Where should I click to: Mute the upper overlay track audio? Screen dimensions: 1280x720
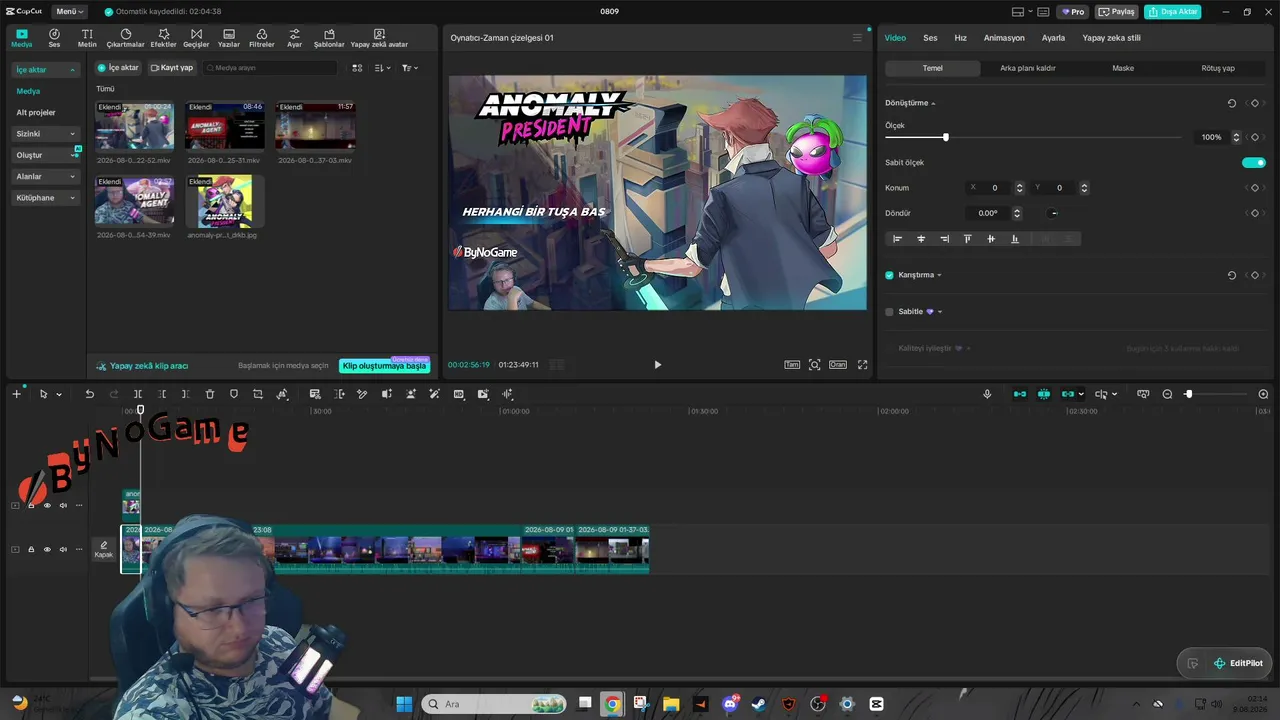[63, 505]
